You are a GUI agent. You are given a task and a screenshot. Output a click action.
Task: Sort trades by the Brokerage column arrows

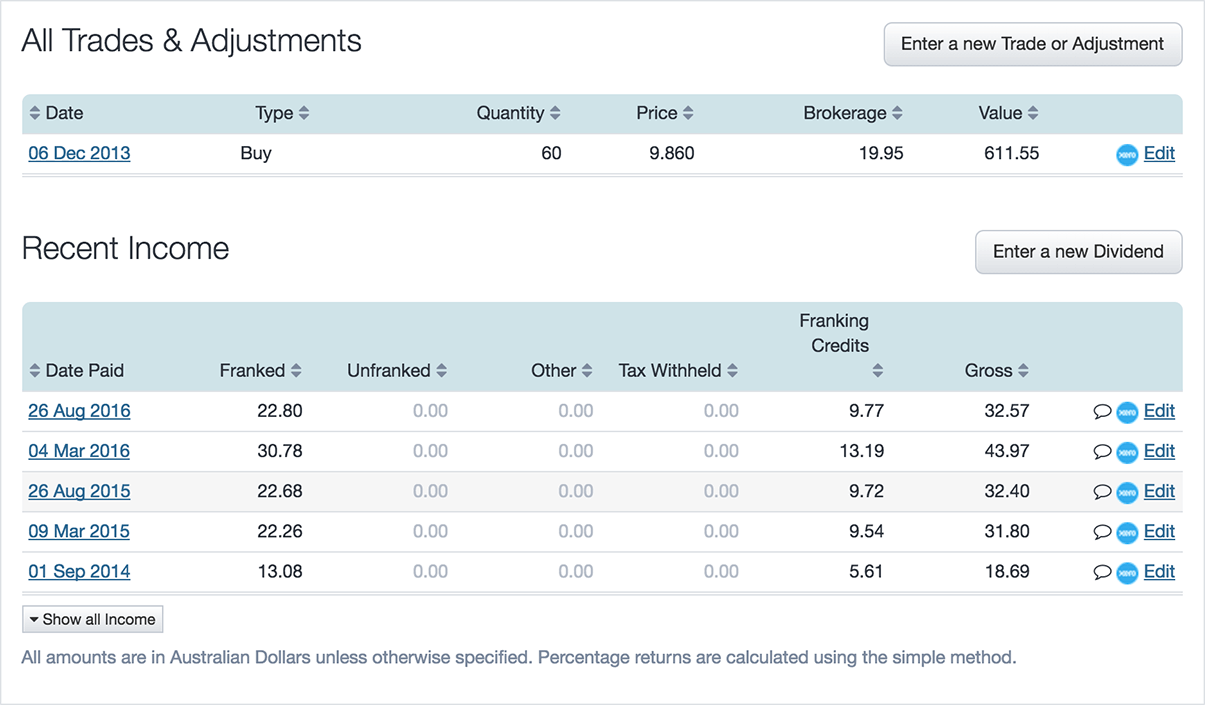[x=897, y=113]
